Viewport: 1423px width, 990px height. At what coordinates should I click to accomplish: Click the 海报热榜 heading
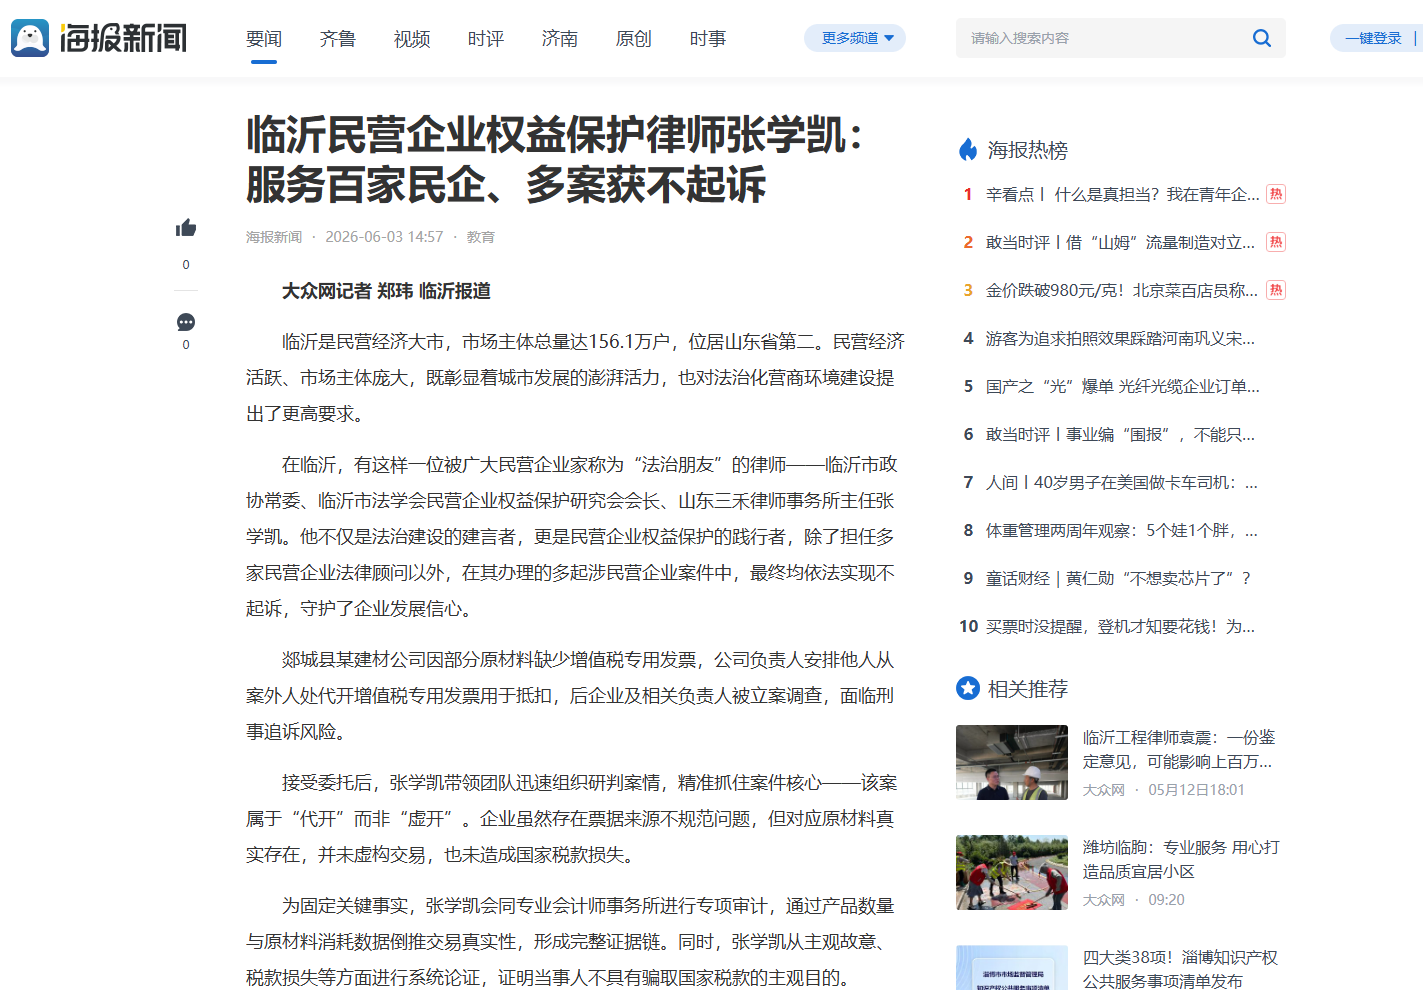(1028, 150)
